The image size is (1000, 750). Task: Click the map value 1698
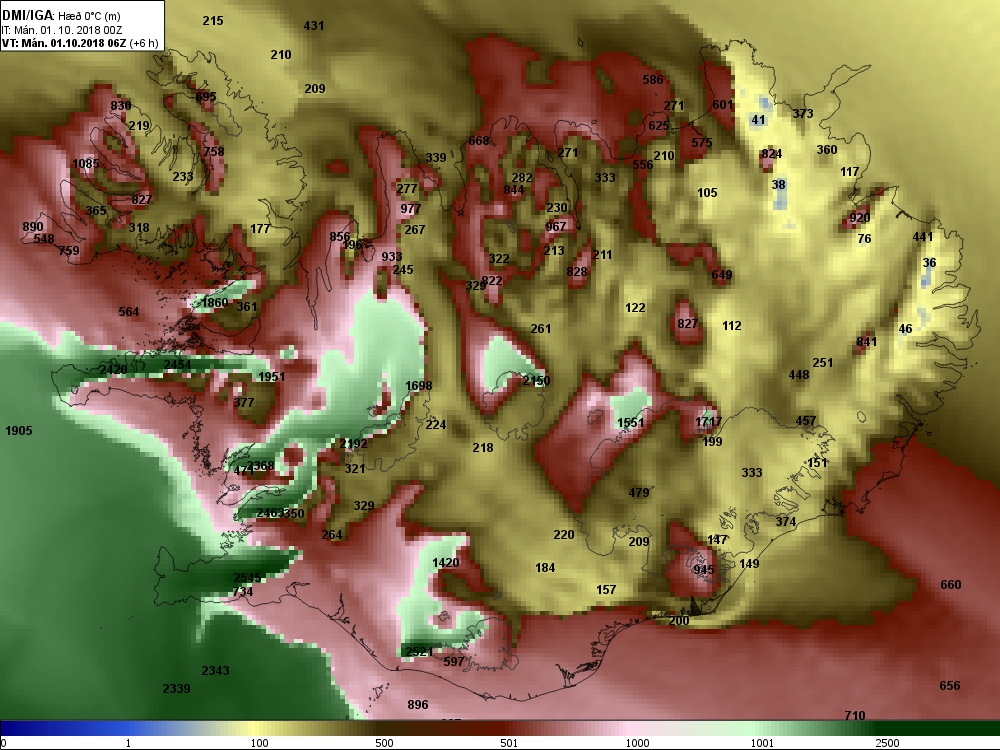click(x=418, y=386)
